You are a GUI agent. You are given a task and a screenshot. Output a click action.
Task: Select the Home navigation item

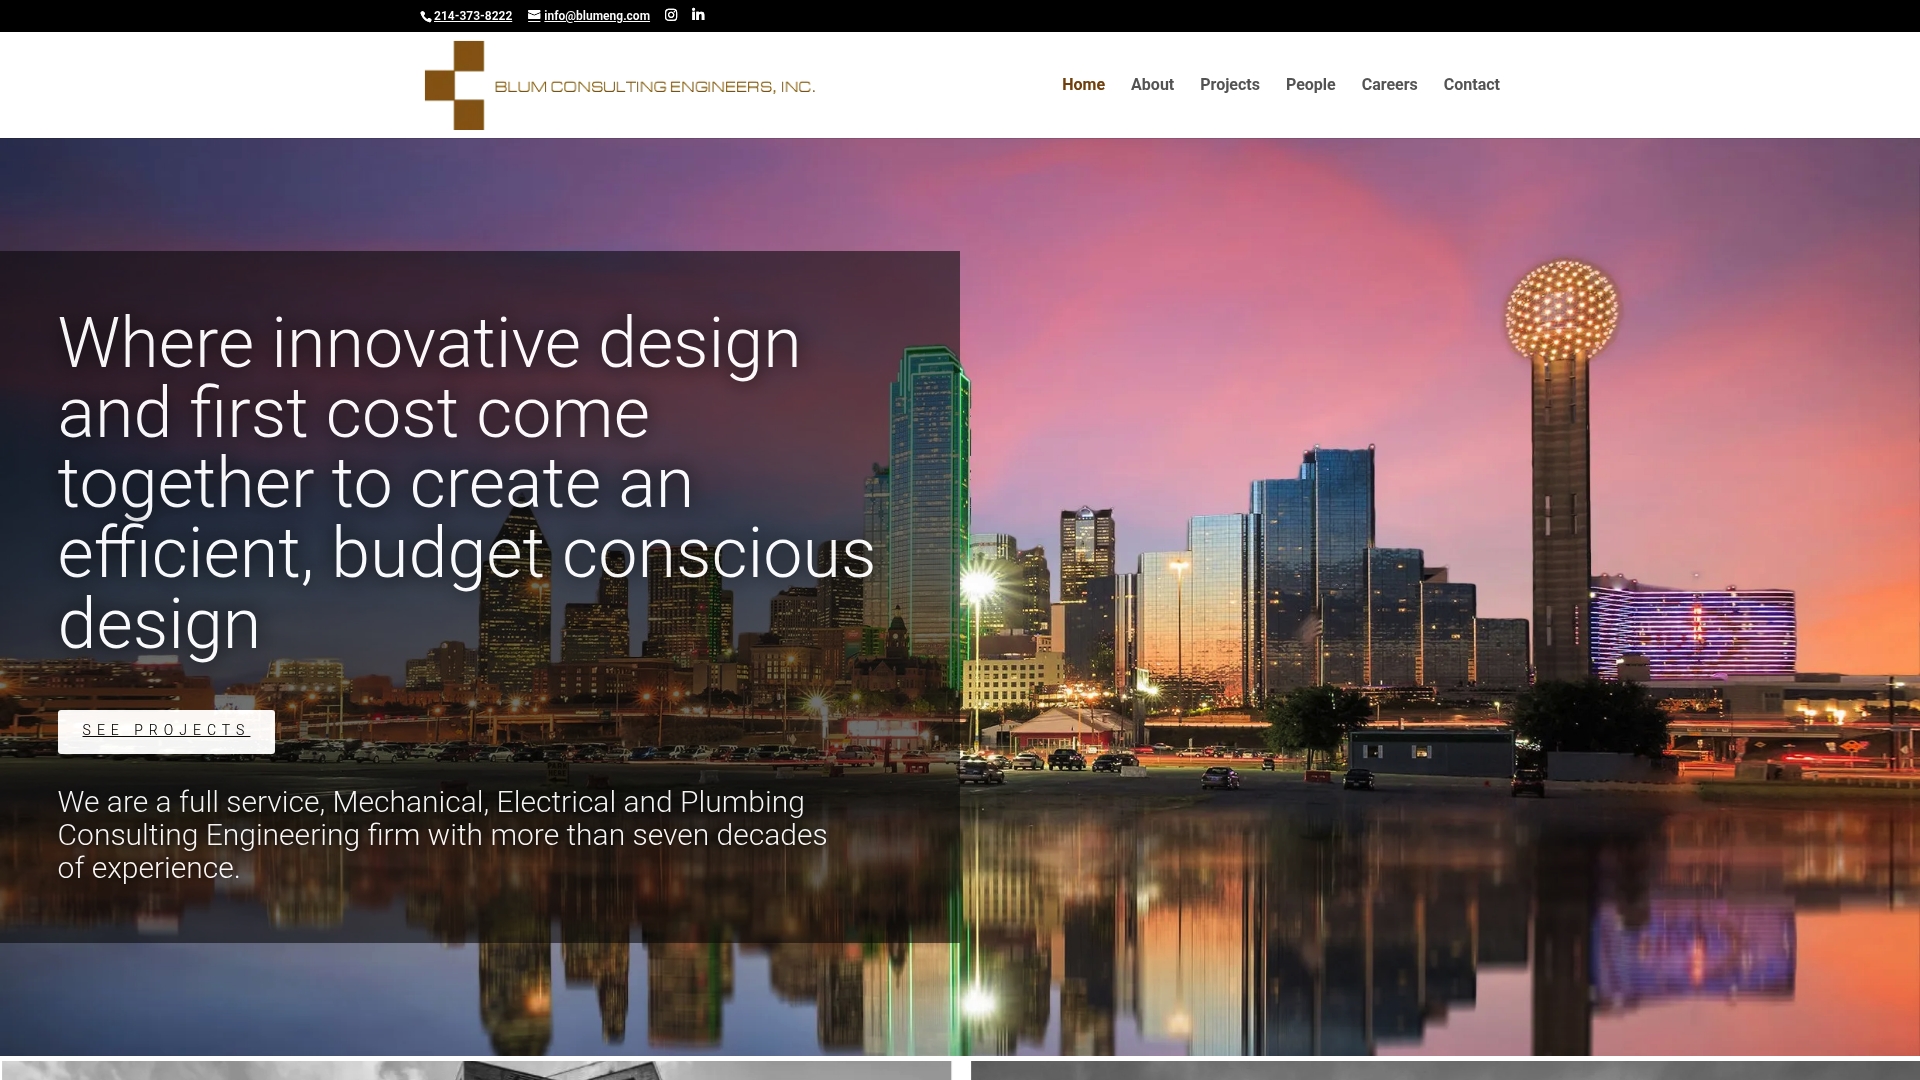[x=1083, y=85]
